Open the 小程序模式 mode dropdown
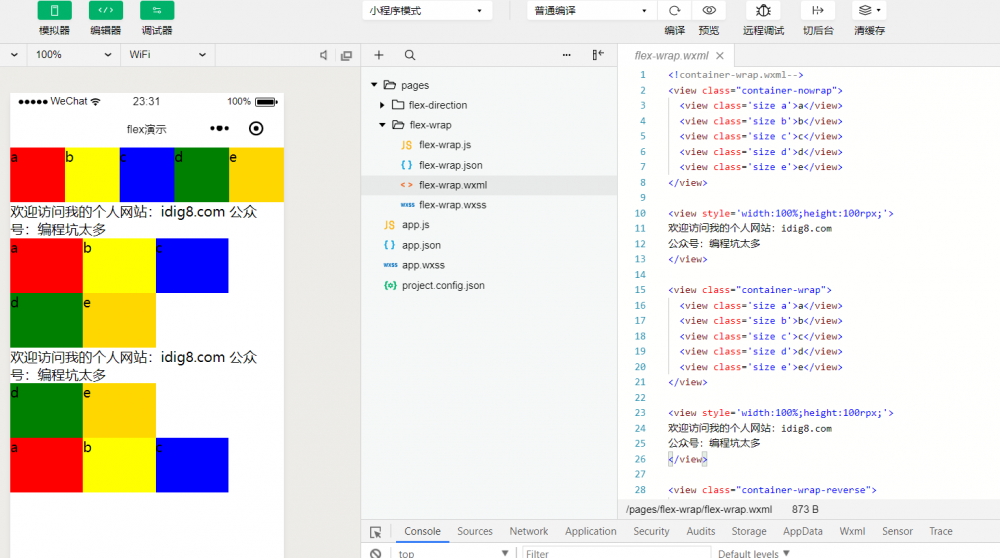1000x558 pixels. click(427, 11)
